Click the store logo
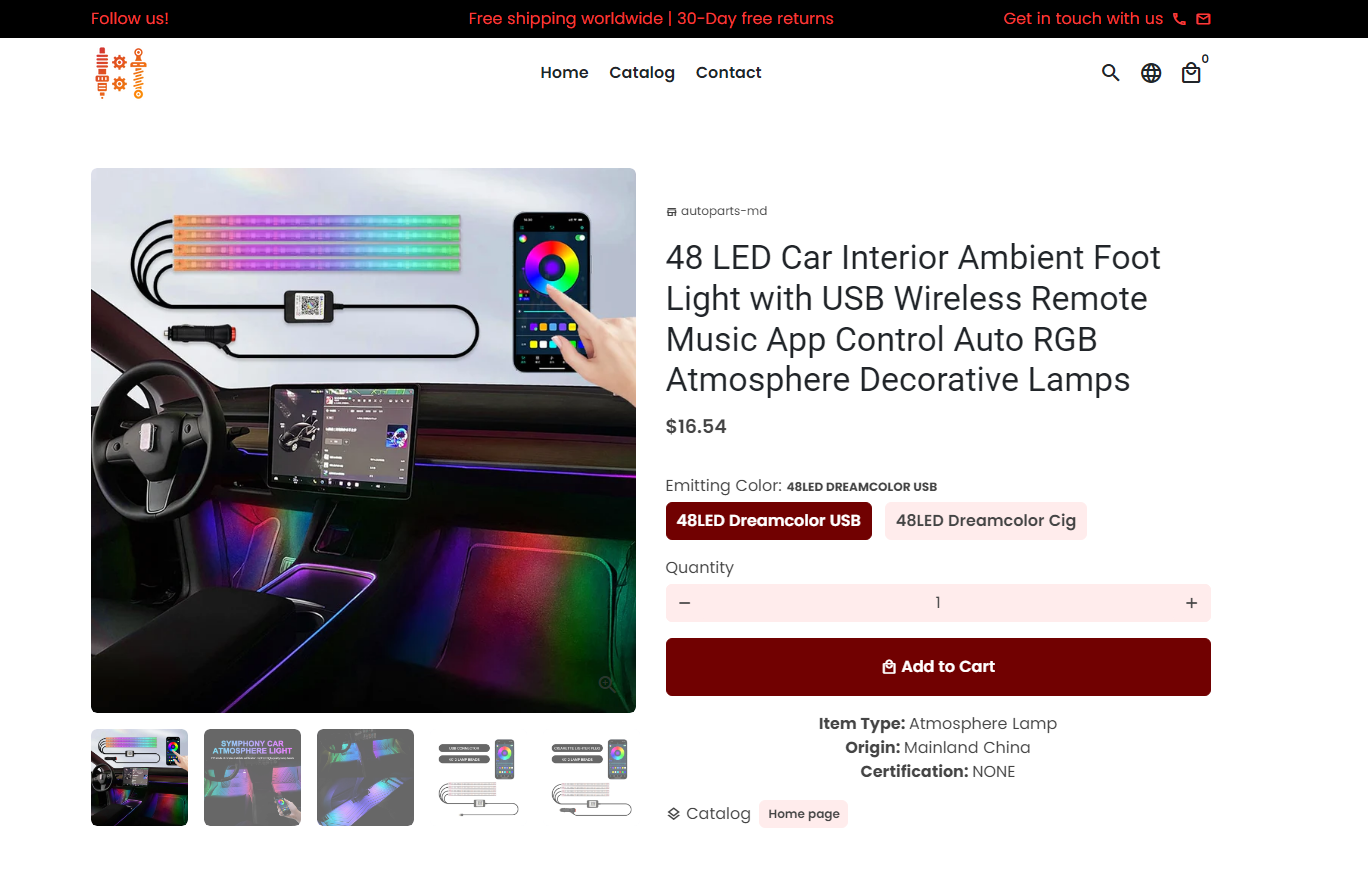 click(x=121, y=73)
